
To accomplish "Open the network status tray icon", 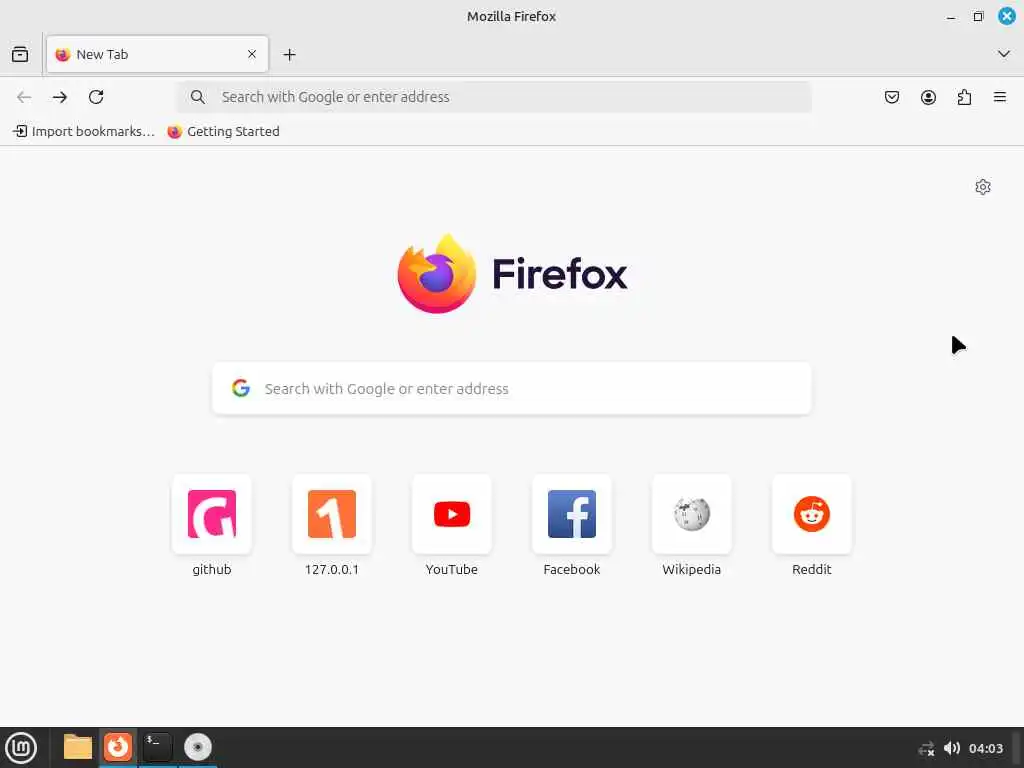I will pyautogui.click(x=926, y=749).
